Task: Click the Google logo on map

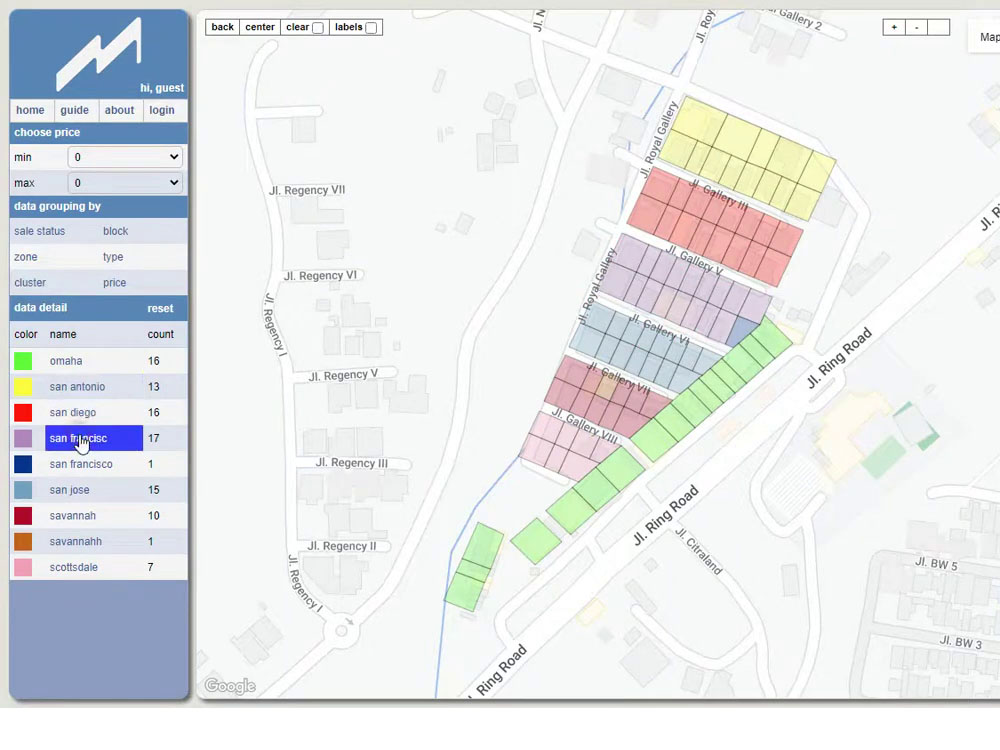Action: click(230, 686)
